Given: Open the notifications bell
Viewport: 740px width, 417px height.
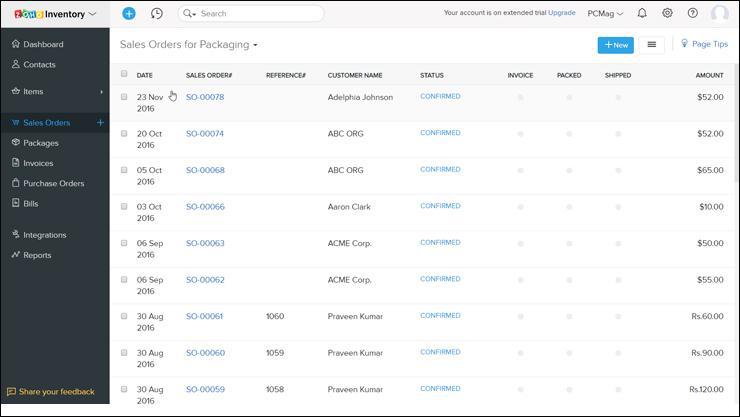Looking at the screenshot, I should tap(642, 14).
